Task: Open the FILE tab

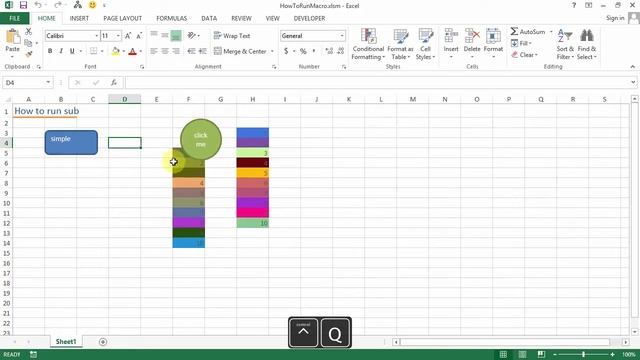Action: (14, 18)
